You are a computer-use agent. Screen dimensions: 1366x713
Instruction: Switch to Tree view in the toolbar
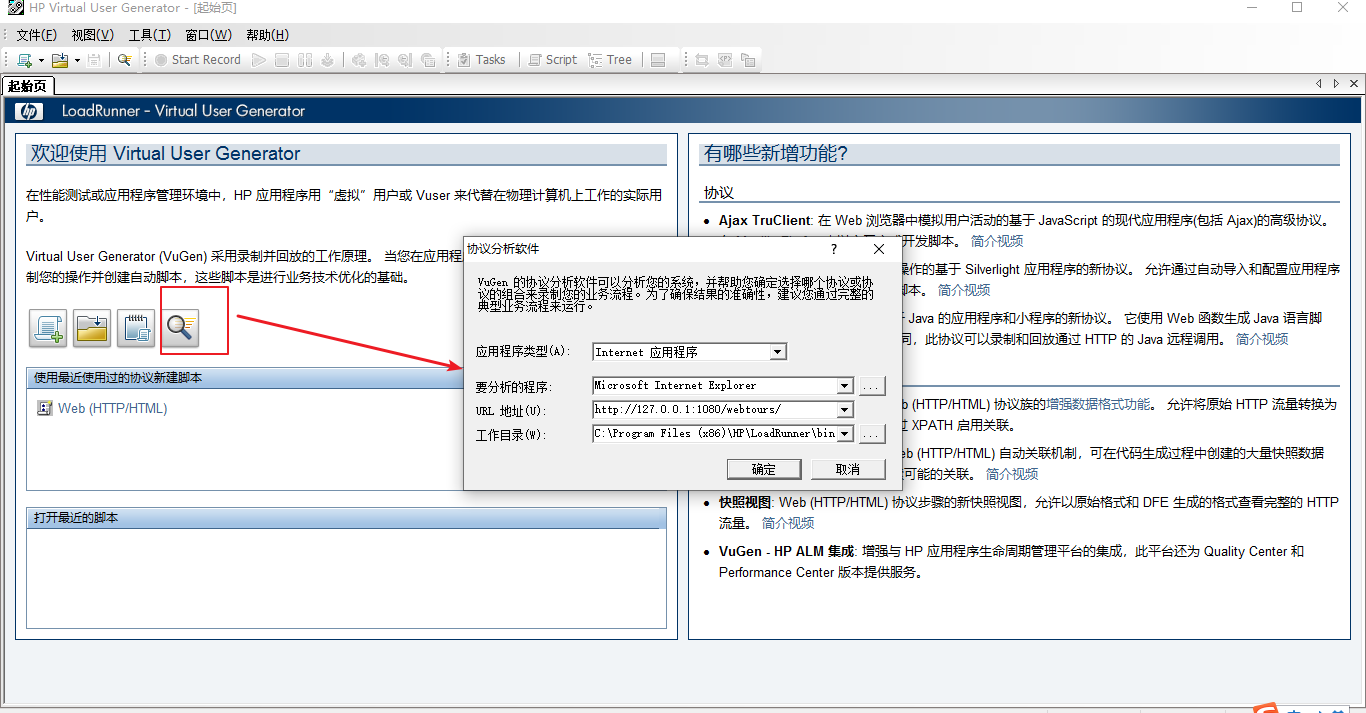(x=611, y=60)
